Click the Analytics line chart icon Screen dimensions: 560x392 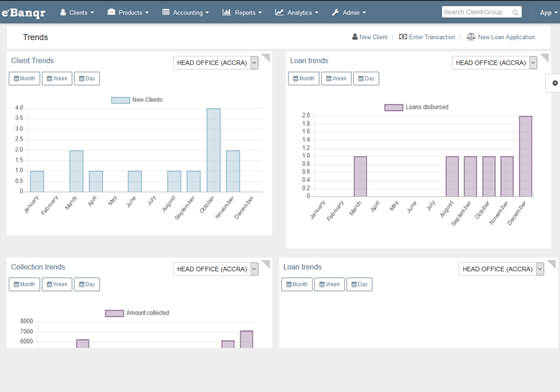coord(279,12)
